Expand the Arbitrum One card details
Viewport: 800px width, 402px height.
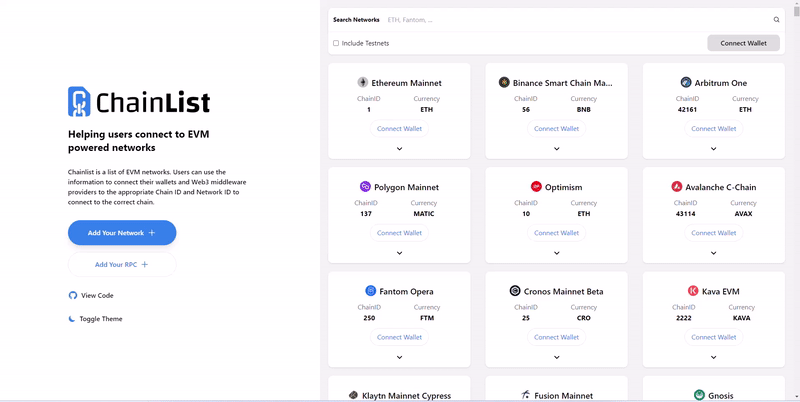click(x=713, y=149)
